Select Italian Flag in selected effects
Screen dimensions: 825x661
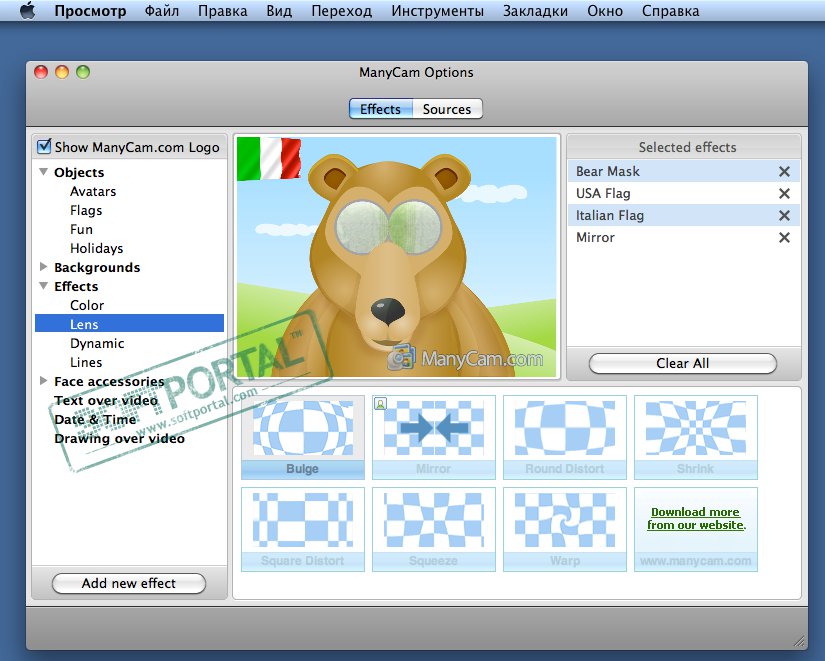click(683, 215)
